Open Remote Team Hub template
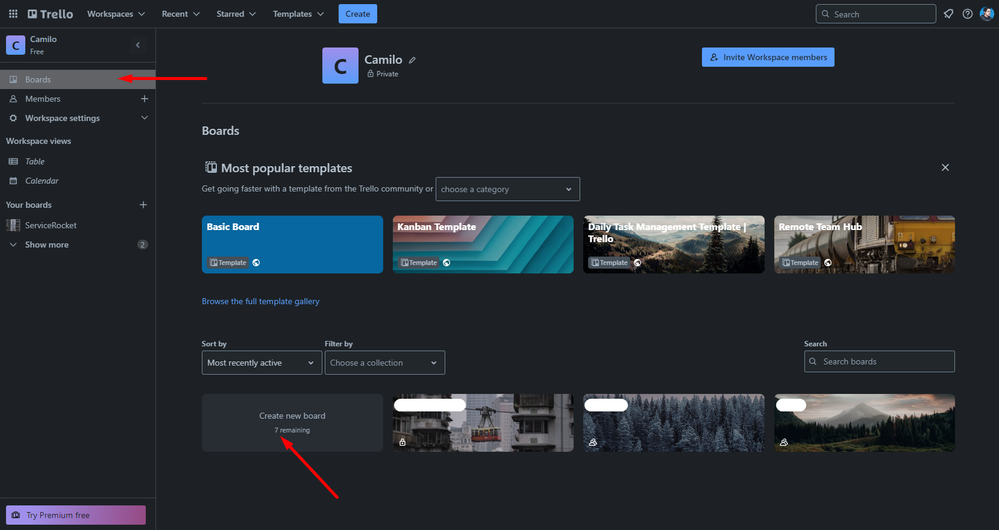The image size is (999, 530). pos(865,244)
